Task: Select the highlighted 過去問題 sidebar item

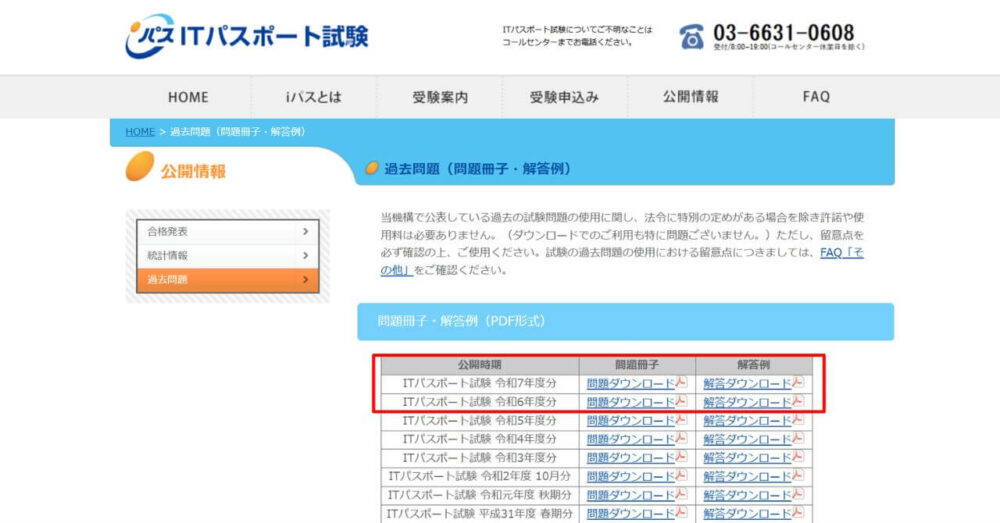Action: point(228,279)
